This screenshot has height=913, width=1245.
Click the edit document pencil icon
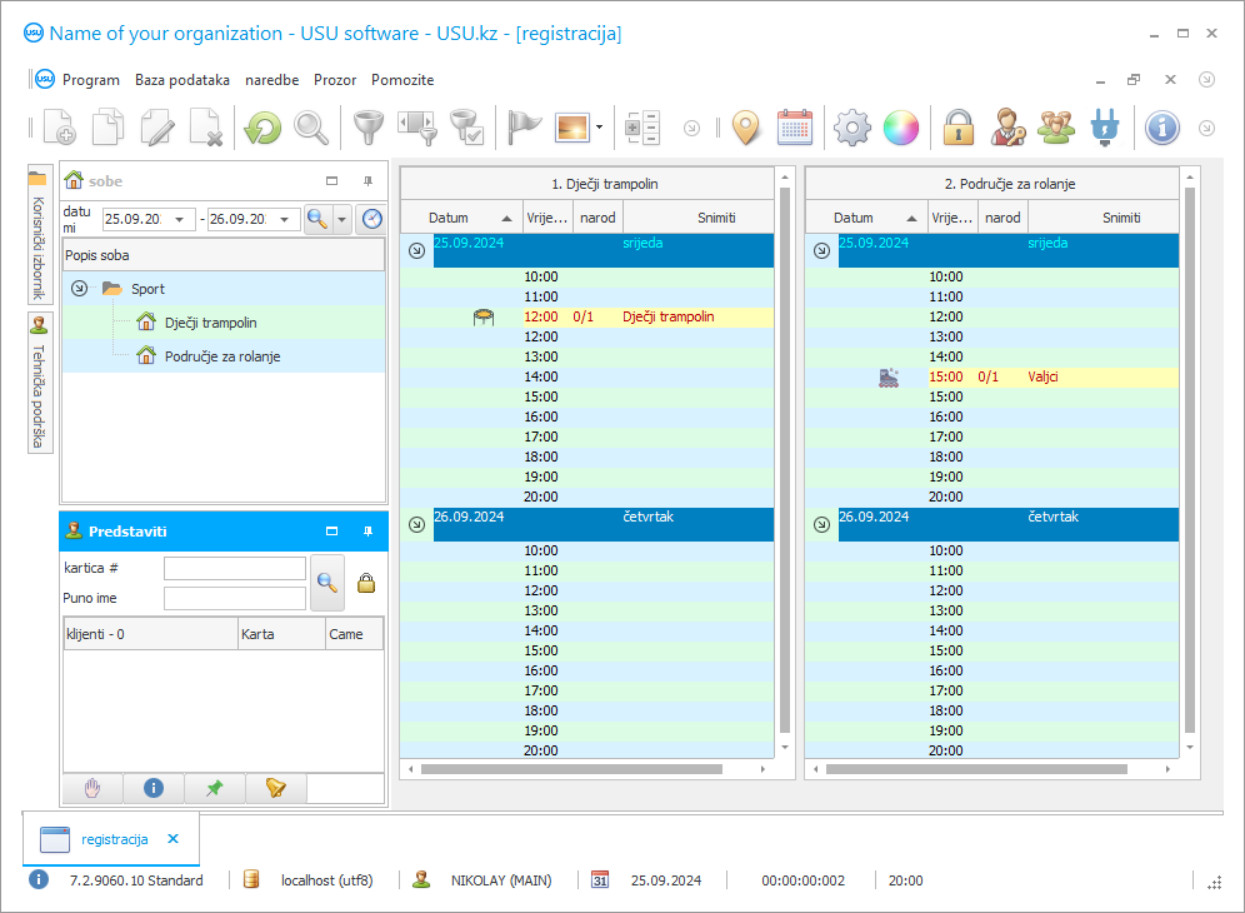coord(158,128)
